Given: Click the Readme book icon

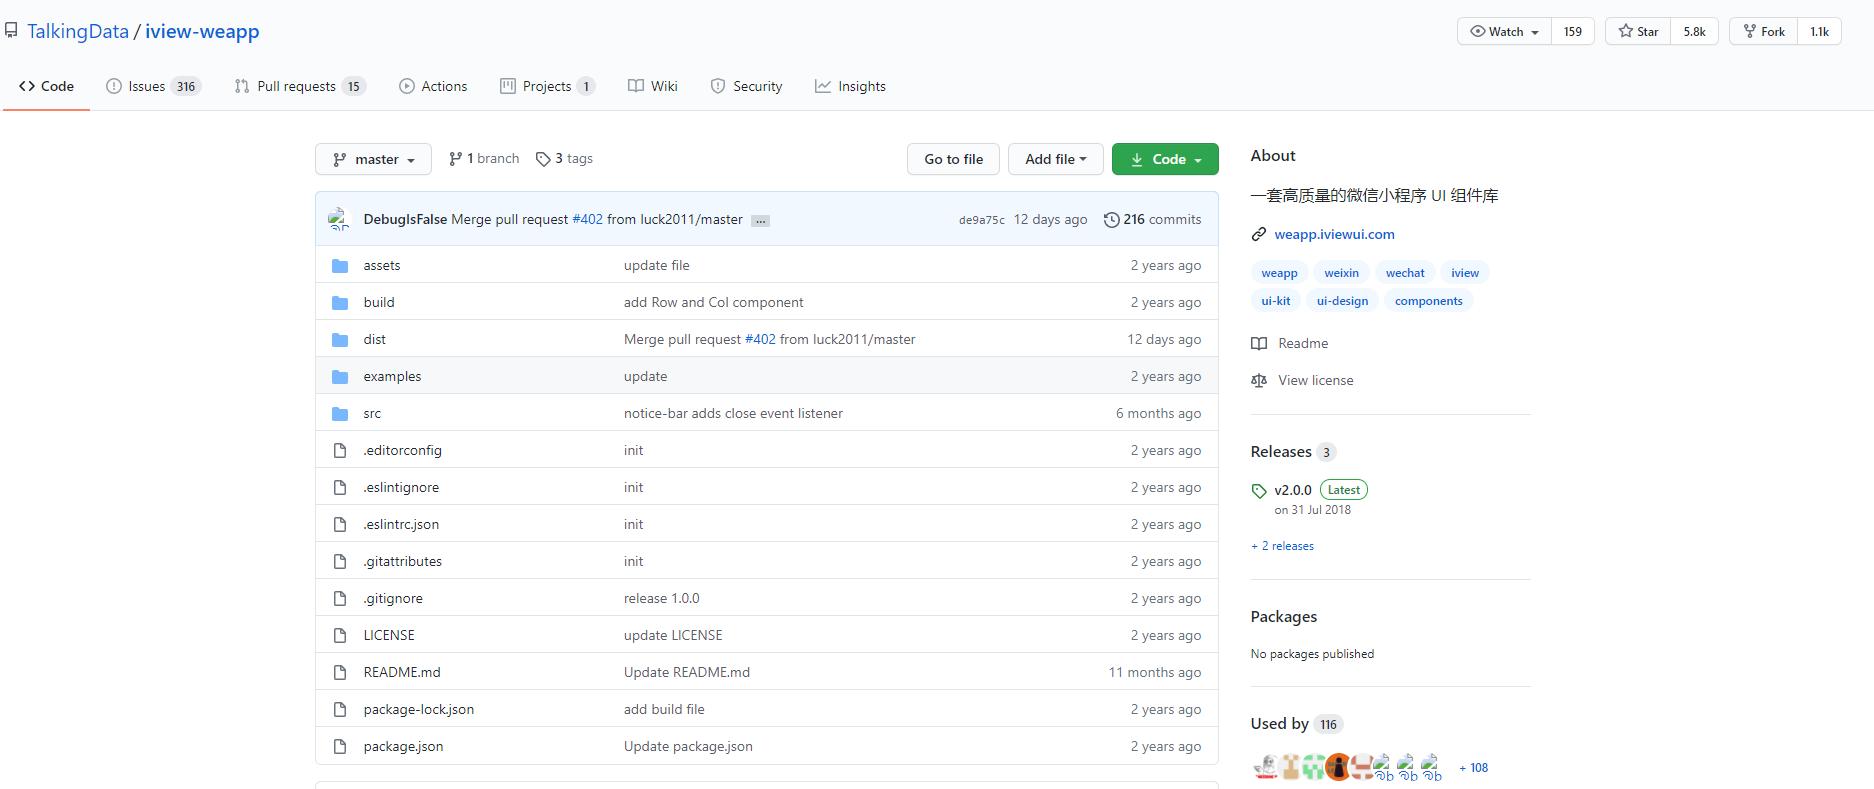Looking at the screenshot, I should click(x=1259, y=343).
